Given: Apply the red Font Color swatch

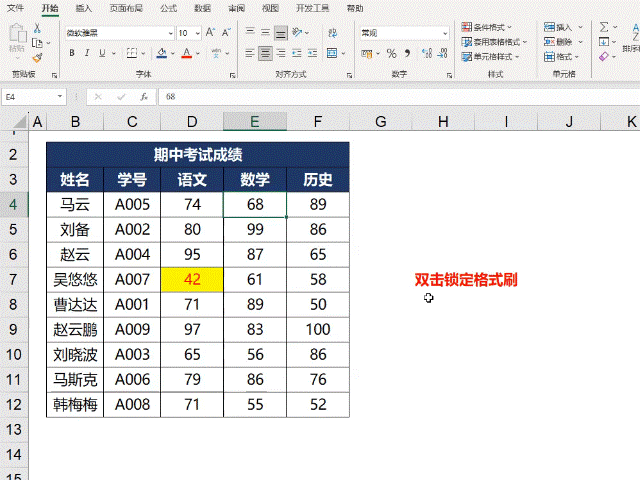Looking at the screenshot, I should (x=187, y=53).
